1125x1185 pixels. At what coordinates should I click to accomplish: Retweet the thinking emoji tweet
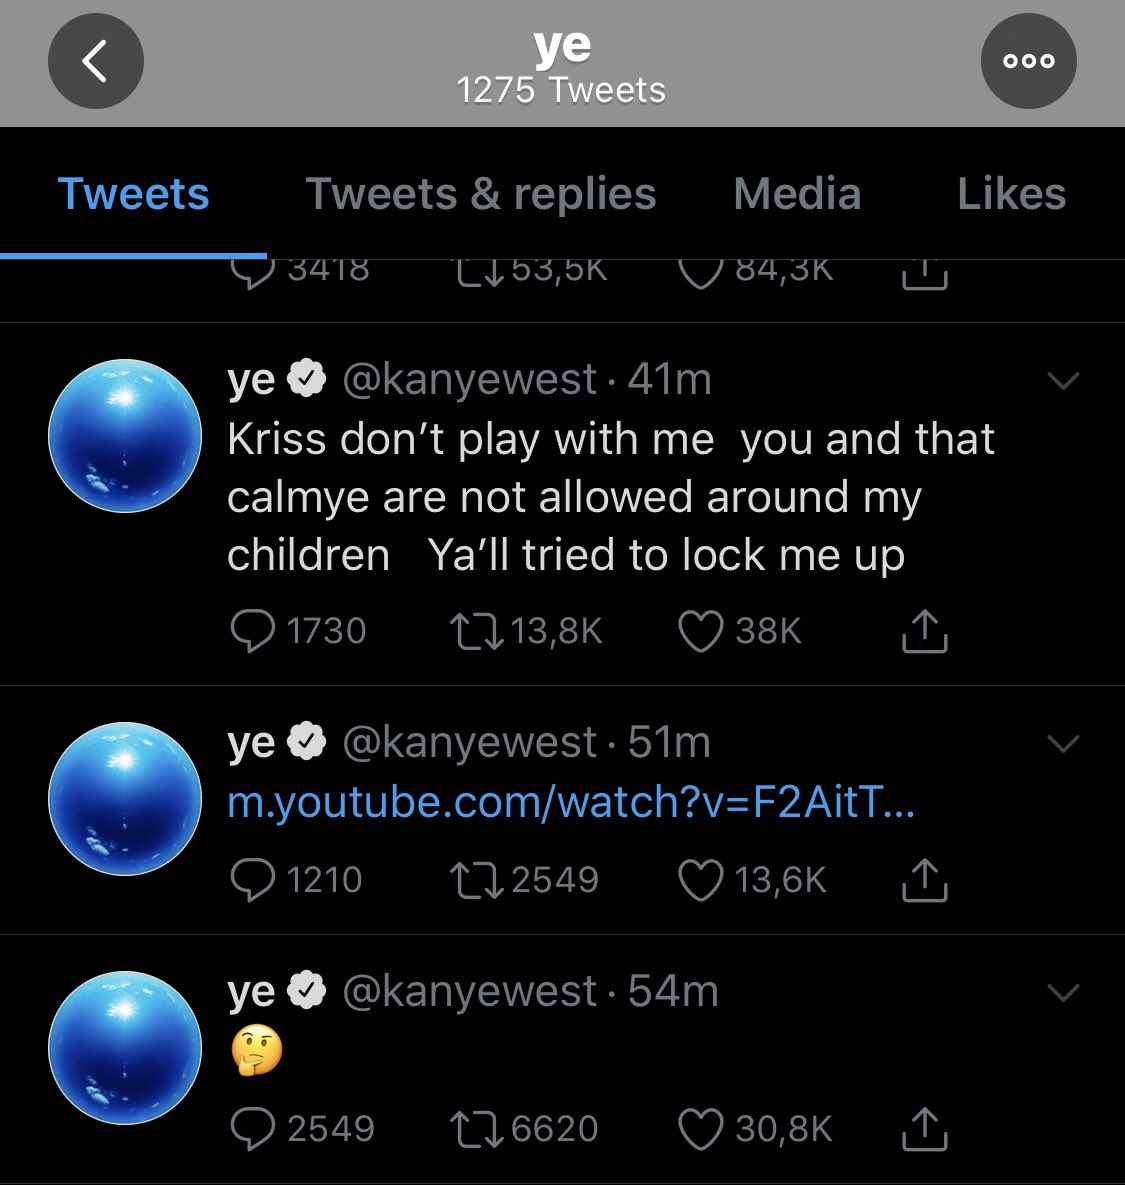[x=477, y=1129]
